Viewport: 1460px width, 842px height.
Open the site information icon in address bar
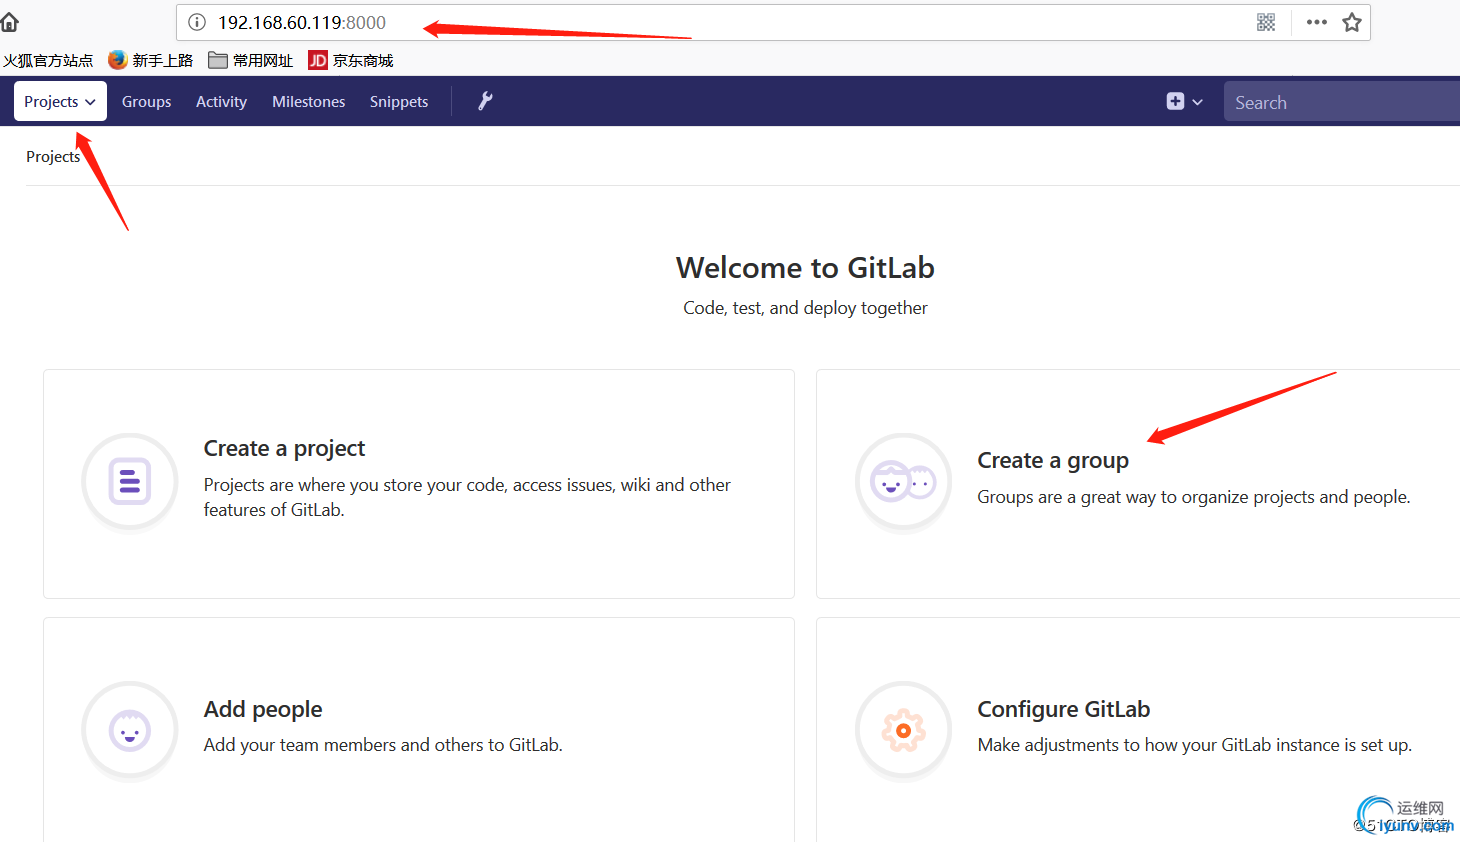(x=197, y=22)
